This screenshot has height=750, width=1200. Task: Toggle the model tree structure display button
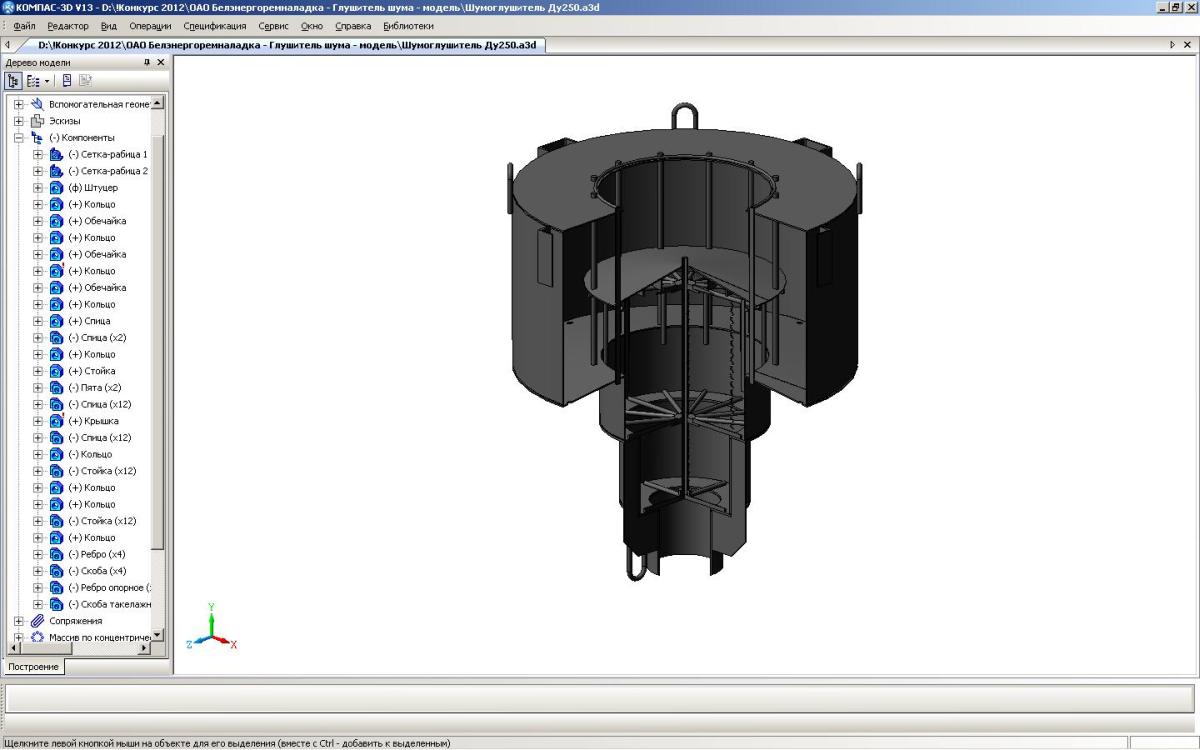13,80
